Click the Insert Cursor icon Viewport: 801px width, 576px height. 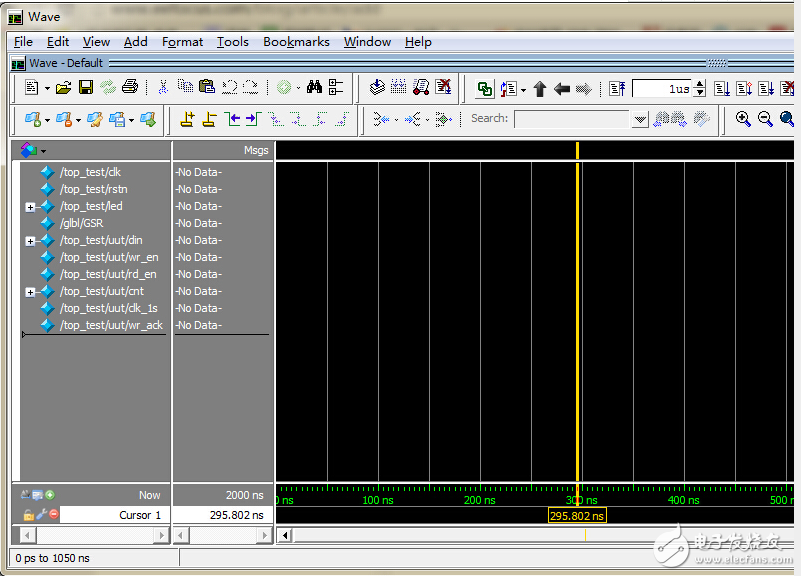(x=187, y=119)
